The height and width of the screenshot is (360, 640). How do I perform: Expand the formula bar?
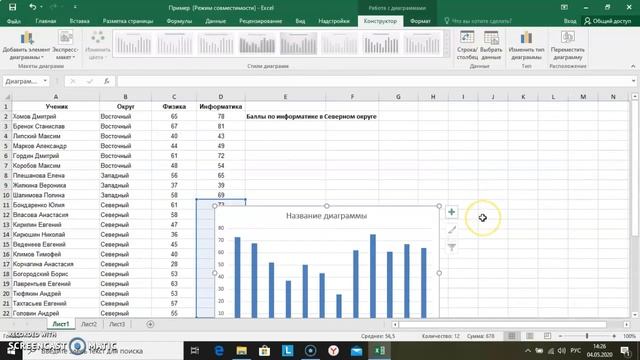coord(633,81)
